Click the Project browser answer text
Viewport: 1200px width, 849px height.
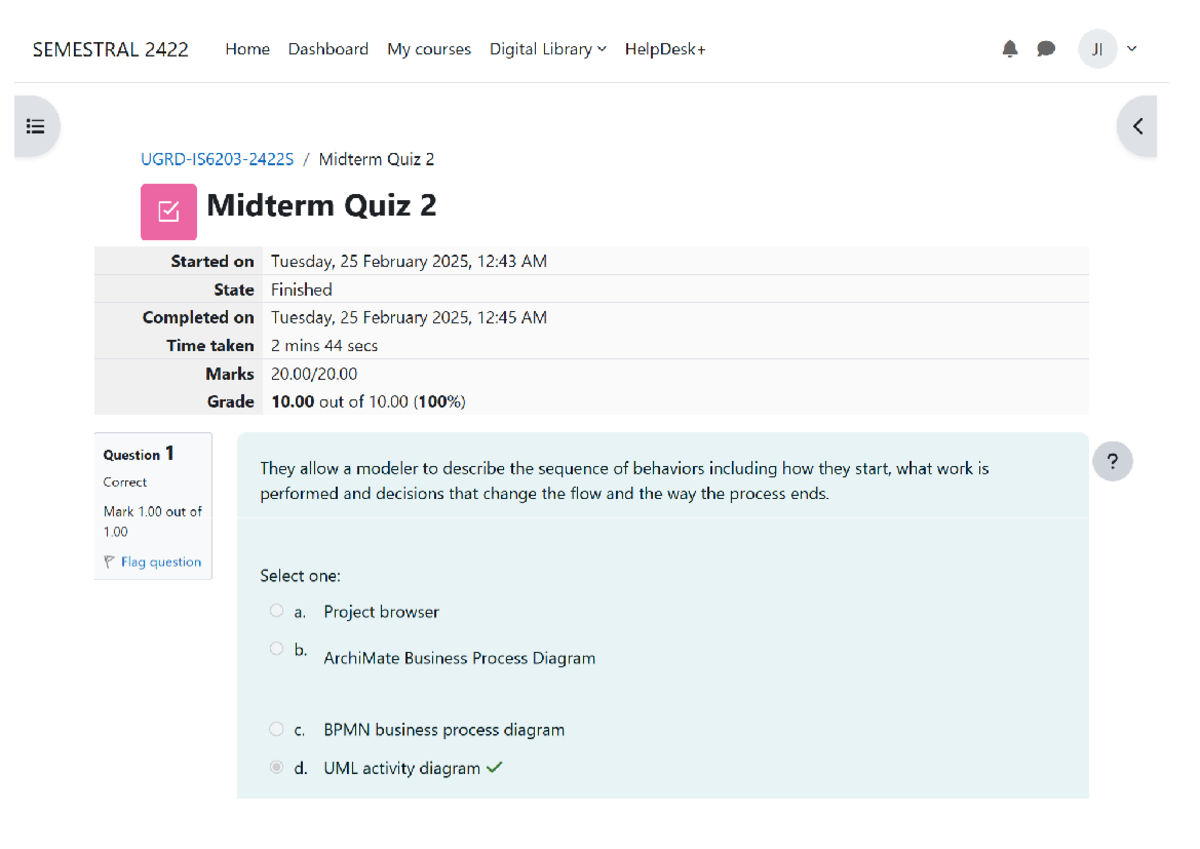(x=381, y=612)
